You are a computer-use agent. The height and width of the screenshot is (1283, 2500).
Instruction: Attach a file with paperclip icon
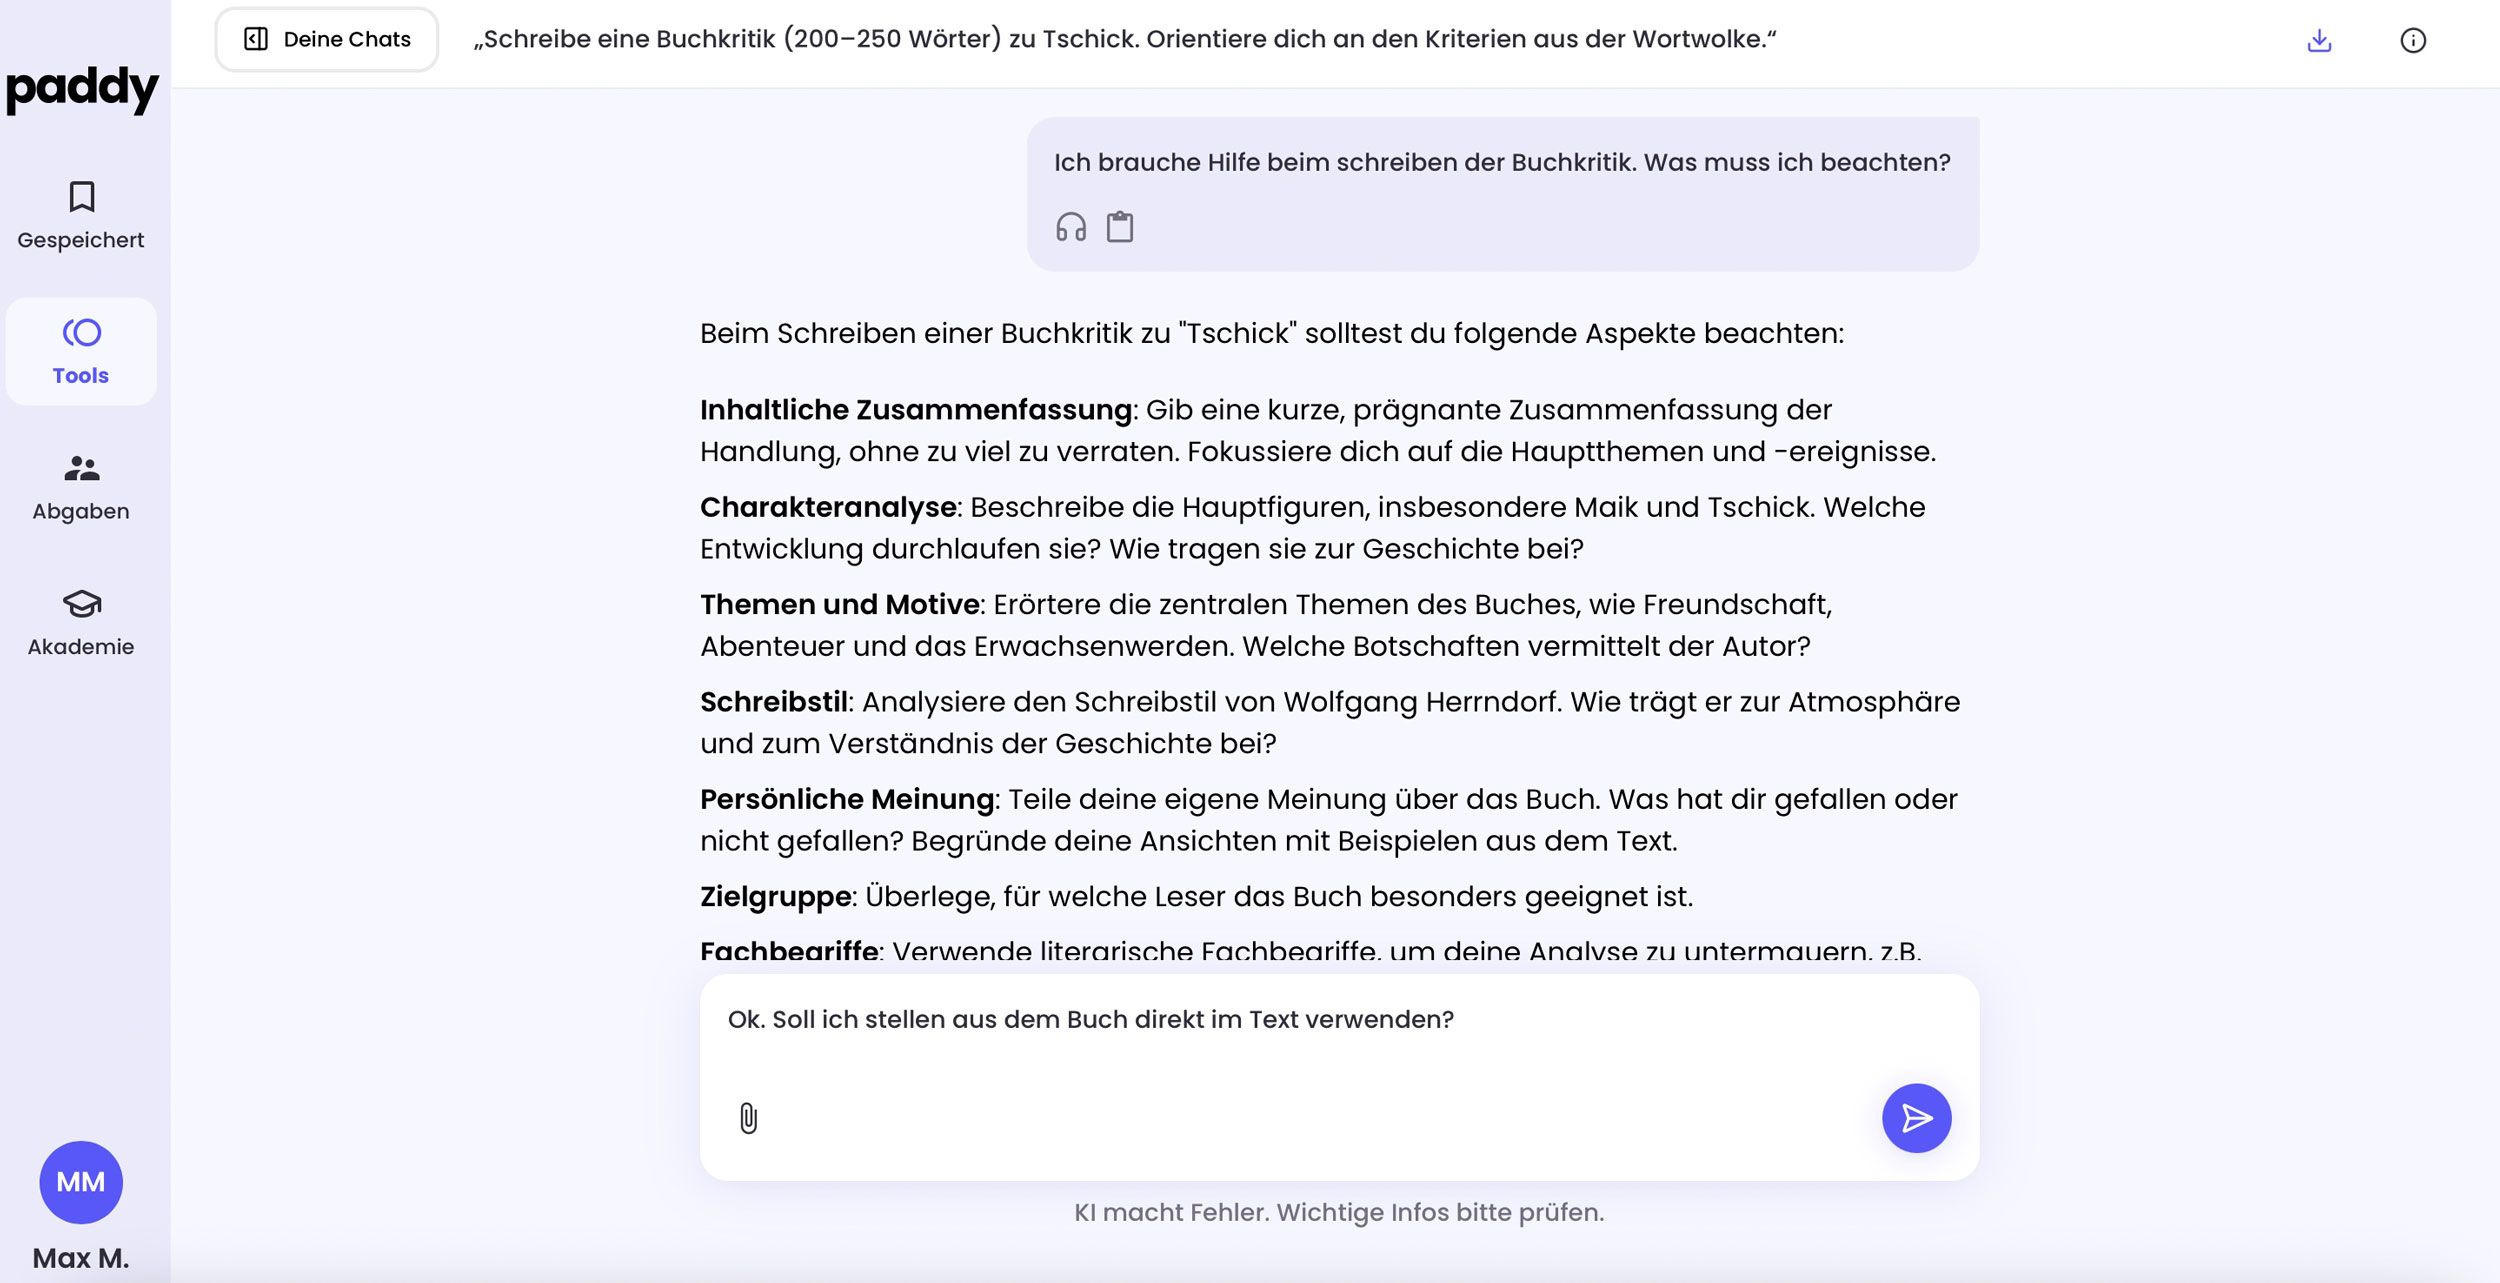click(x=748, y=1117)
